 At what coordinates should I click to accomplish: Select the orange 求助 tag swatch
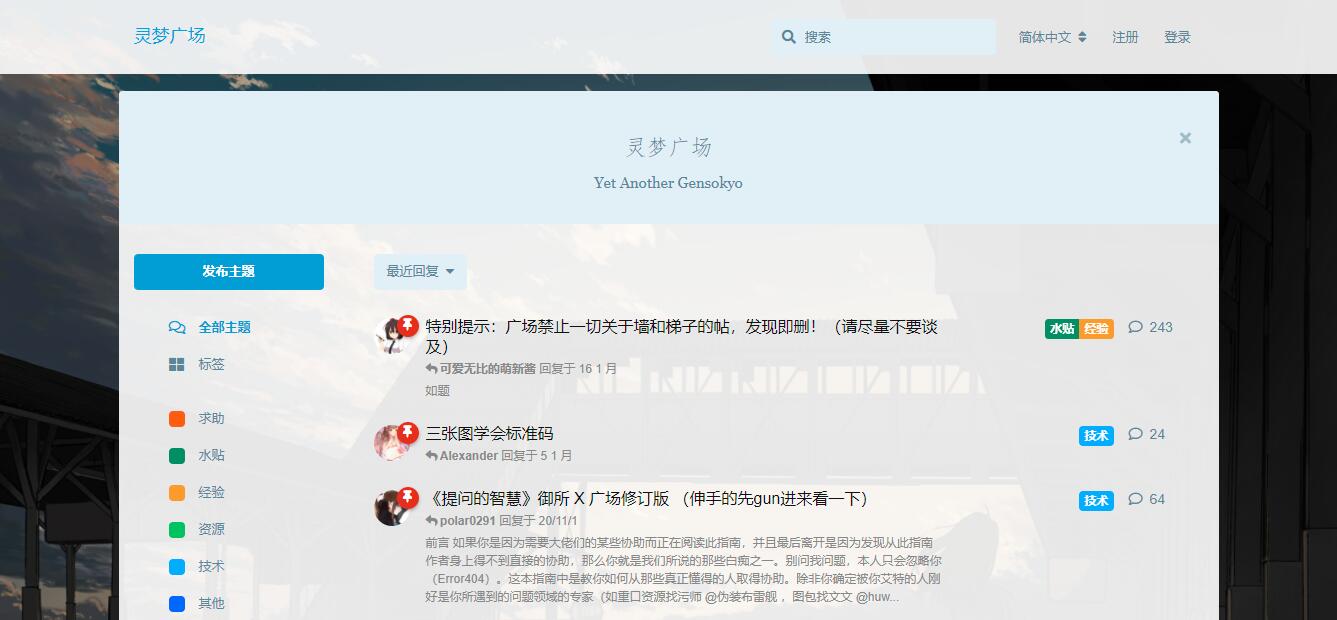[x=177, y=419]
